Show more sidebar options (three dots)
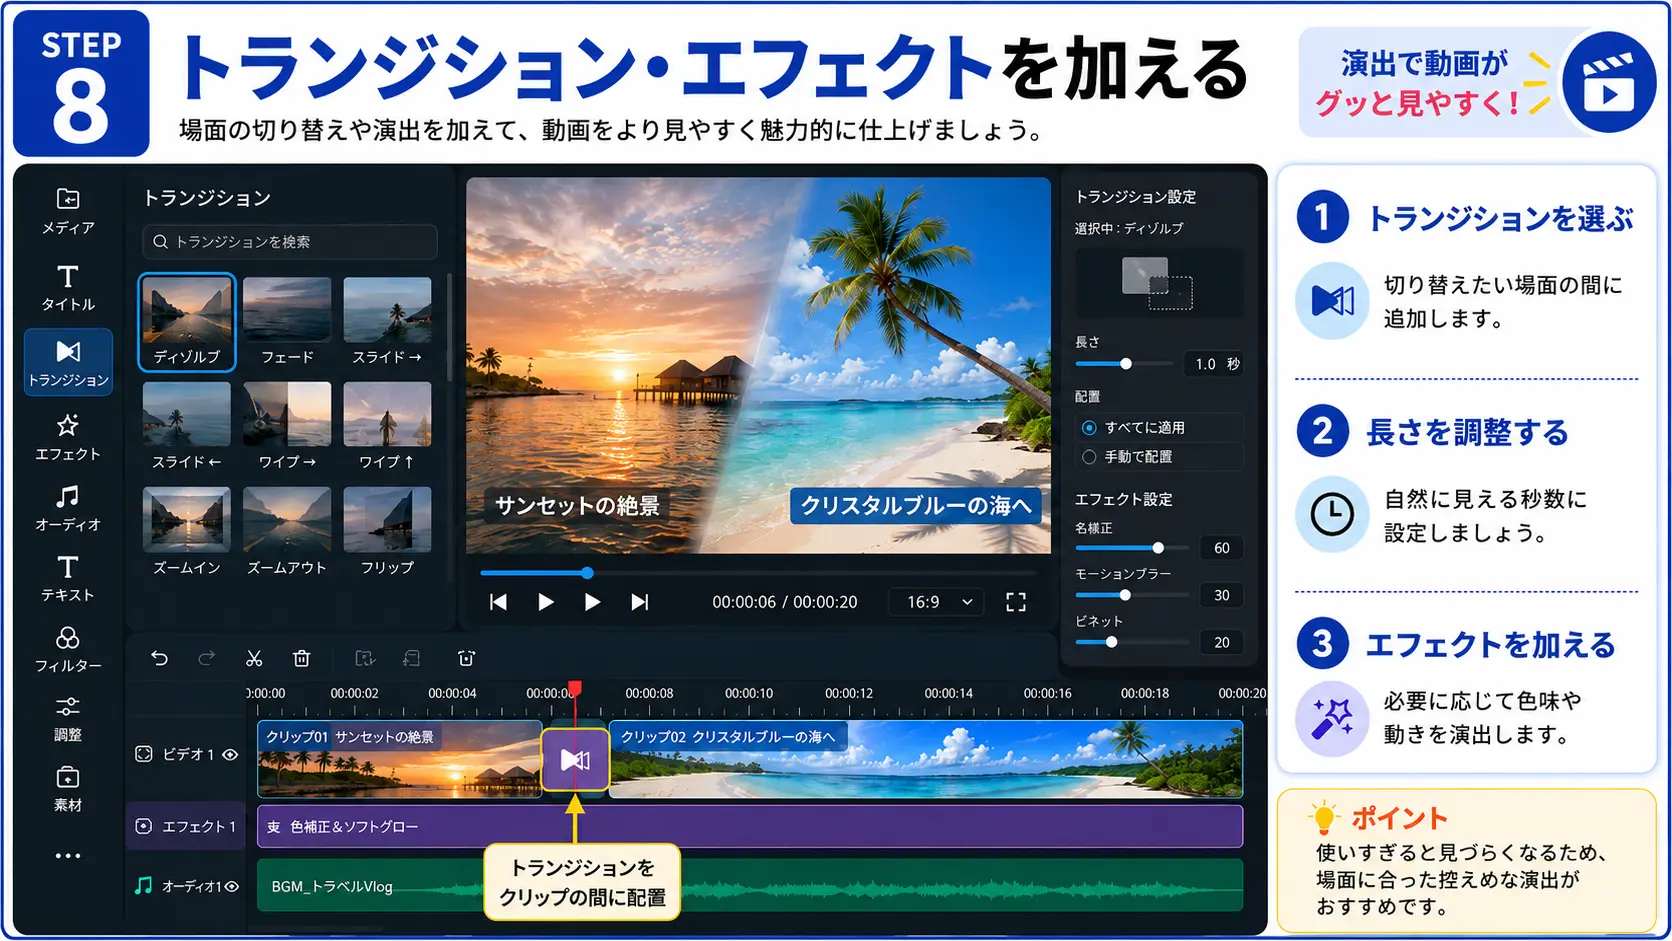 coord(68,856)
